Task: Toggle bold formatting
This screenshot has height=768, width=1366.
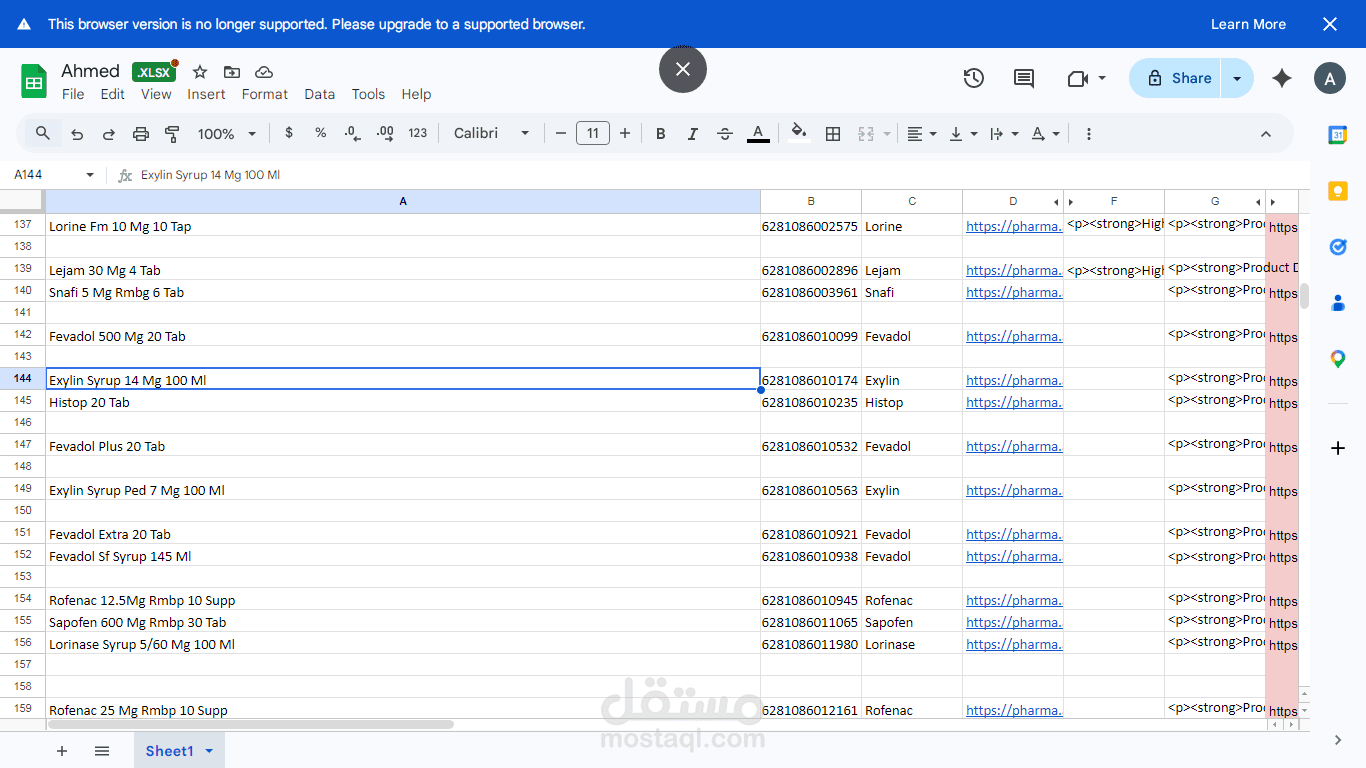Action: pyautogui.click(x=660, y=133)
